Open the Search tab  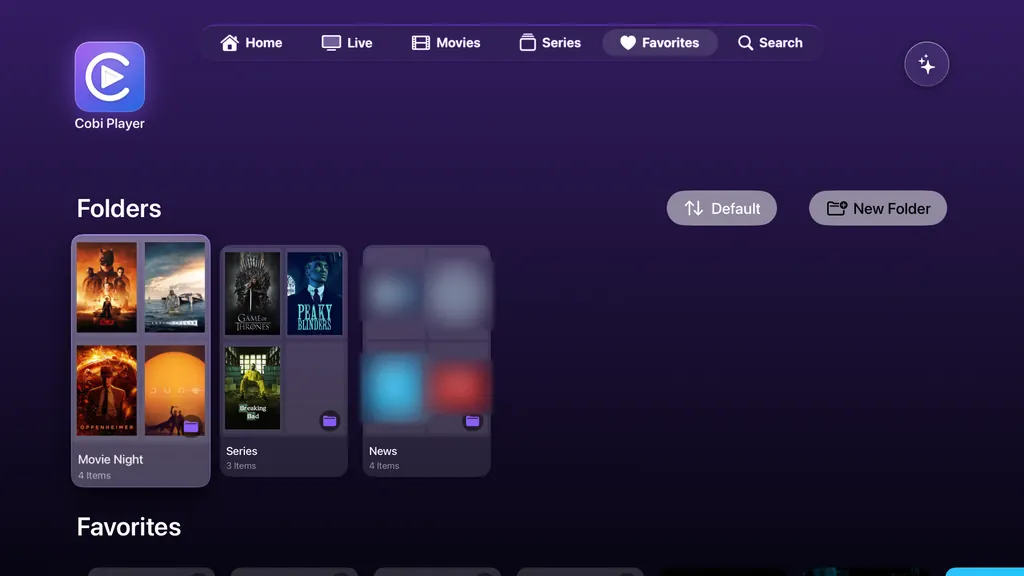click(x=770, y=43)
